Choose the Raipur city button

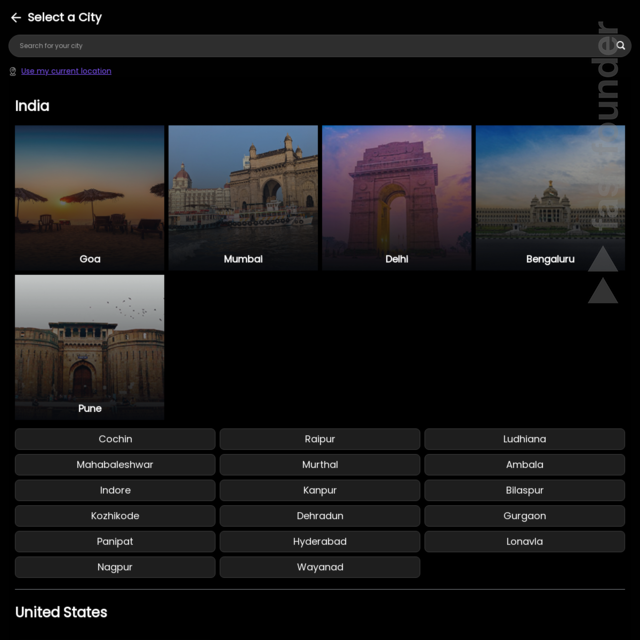(320, 439)
